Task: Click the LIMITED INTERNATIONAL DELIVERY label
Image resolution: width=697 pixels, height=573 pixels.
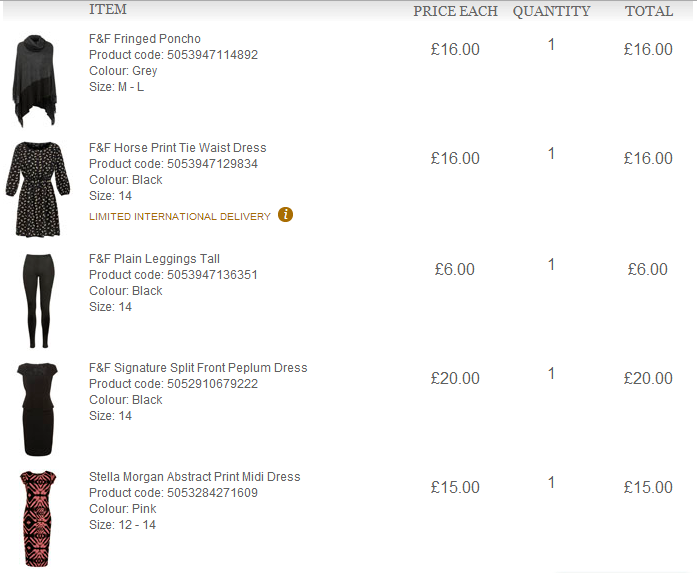Action: (x=180, y=216)
